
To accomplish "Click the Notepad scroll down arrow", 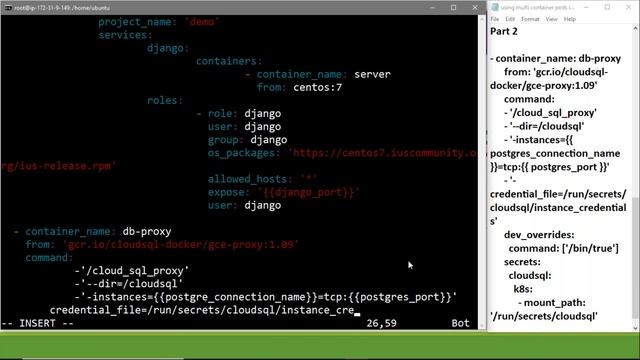I will pyautogui.click(x=635, y=328).
